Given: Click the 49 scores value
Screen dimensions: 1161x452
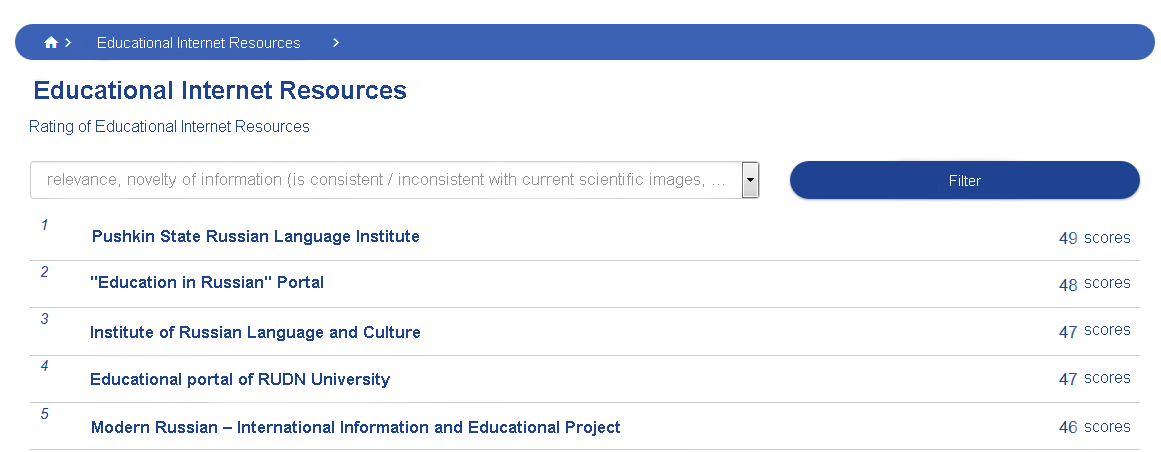Looking at the screenshot, I should 1094,238.
